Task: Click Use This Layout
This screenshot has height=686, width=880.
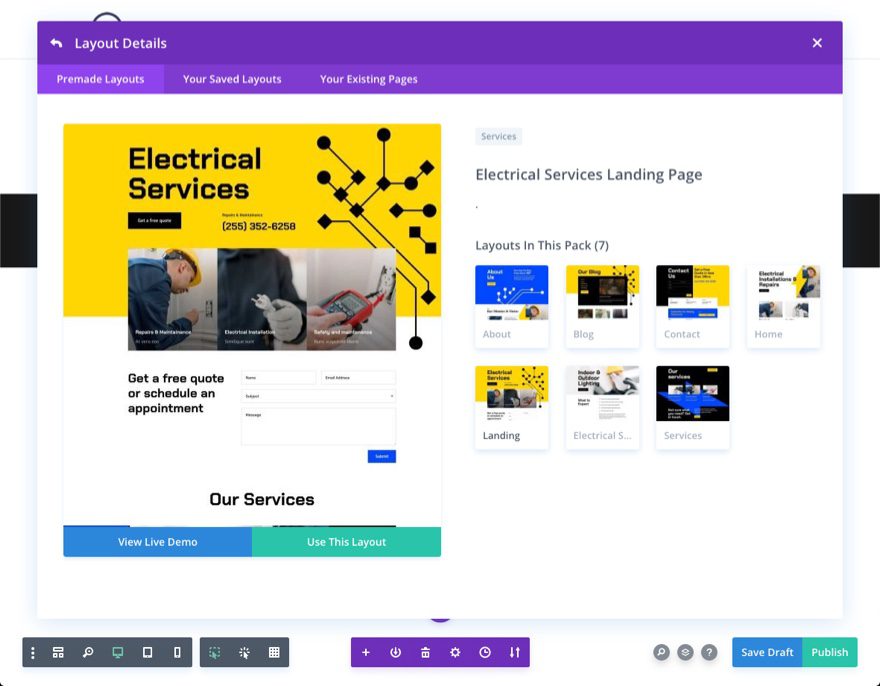Action: tap(346, 541)
